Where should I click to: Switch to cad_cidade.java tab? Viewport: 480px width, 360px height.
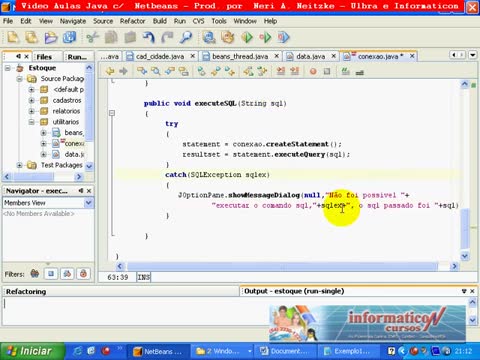160,56
